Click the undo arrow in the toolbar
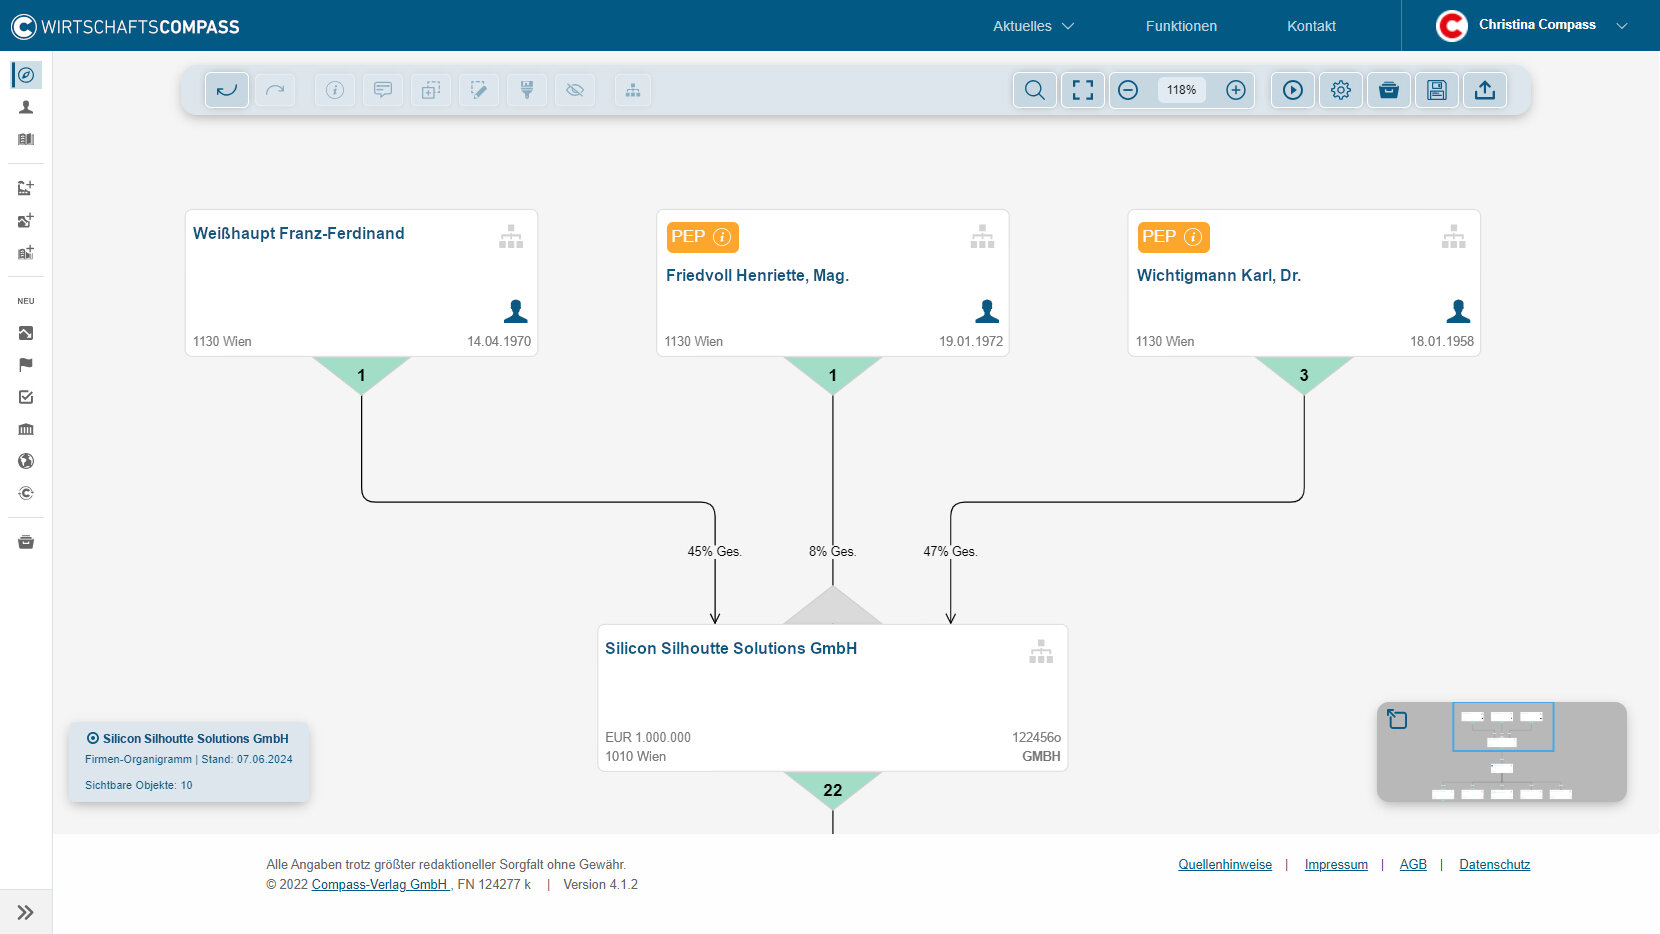Image resolution: width=1660 pixels, height=934 pixels. (227, 90)
